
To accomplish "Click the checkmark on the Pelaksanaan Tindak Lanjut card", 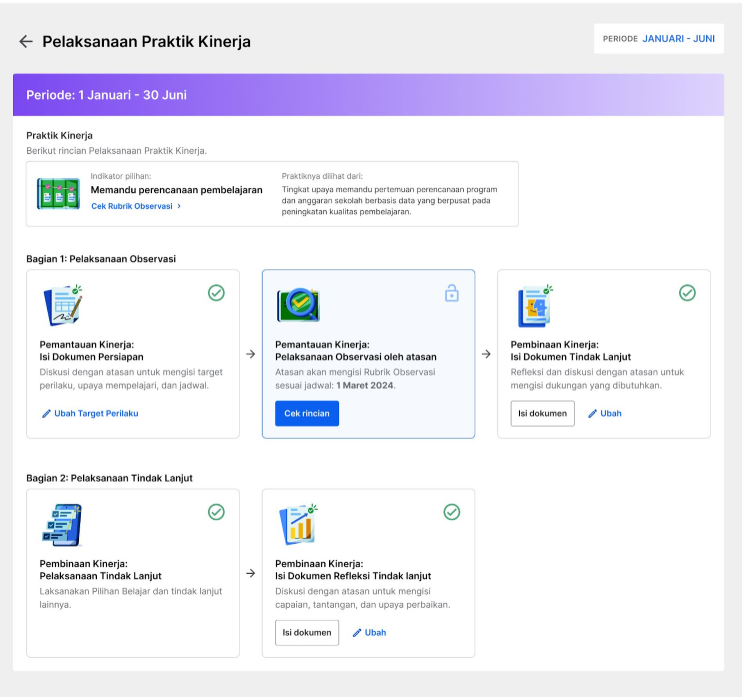I will pos(216,512).
